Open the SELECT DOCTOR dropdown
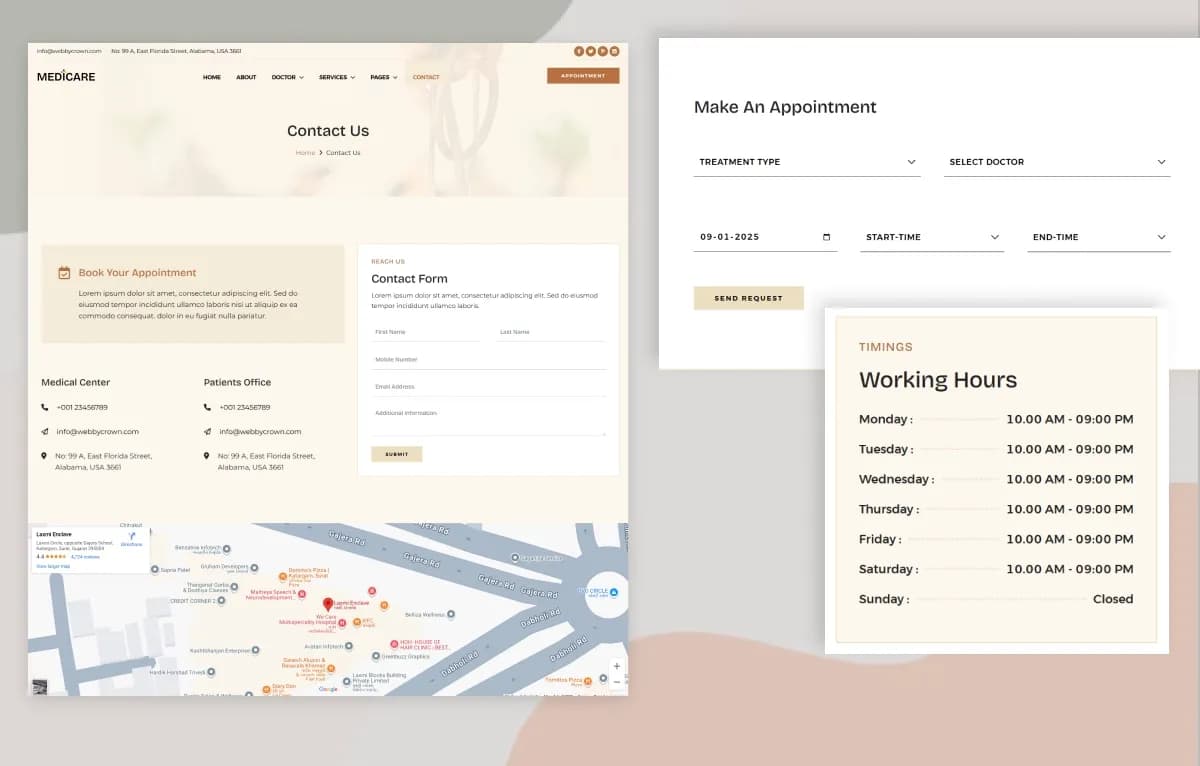This screenshot has width=1200, height=766. tap(1057, 162)
